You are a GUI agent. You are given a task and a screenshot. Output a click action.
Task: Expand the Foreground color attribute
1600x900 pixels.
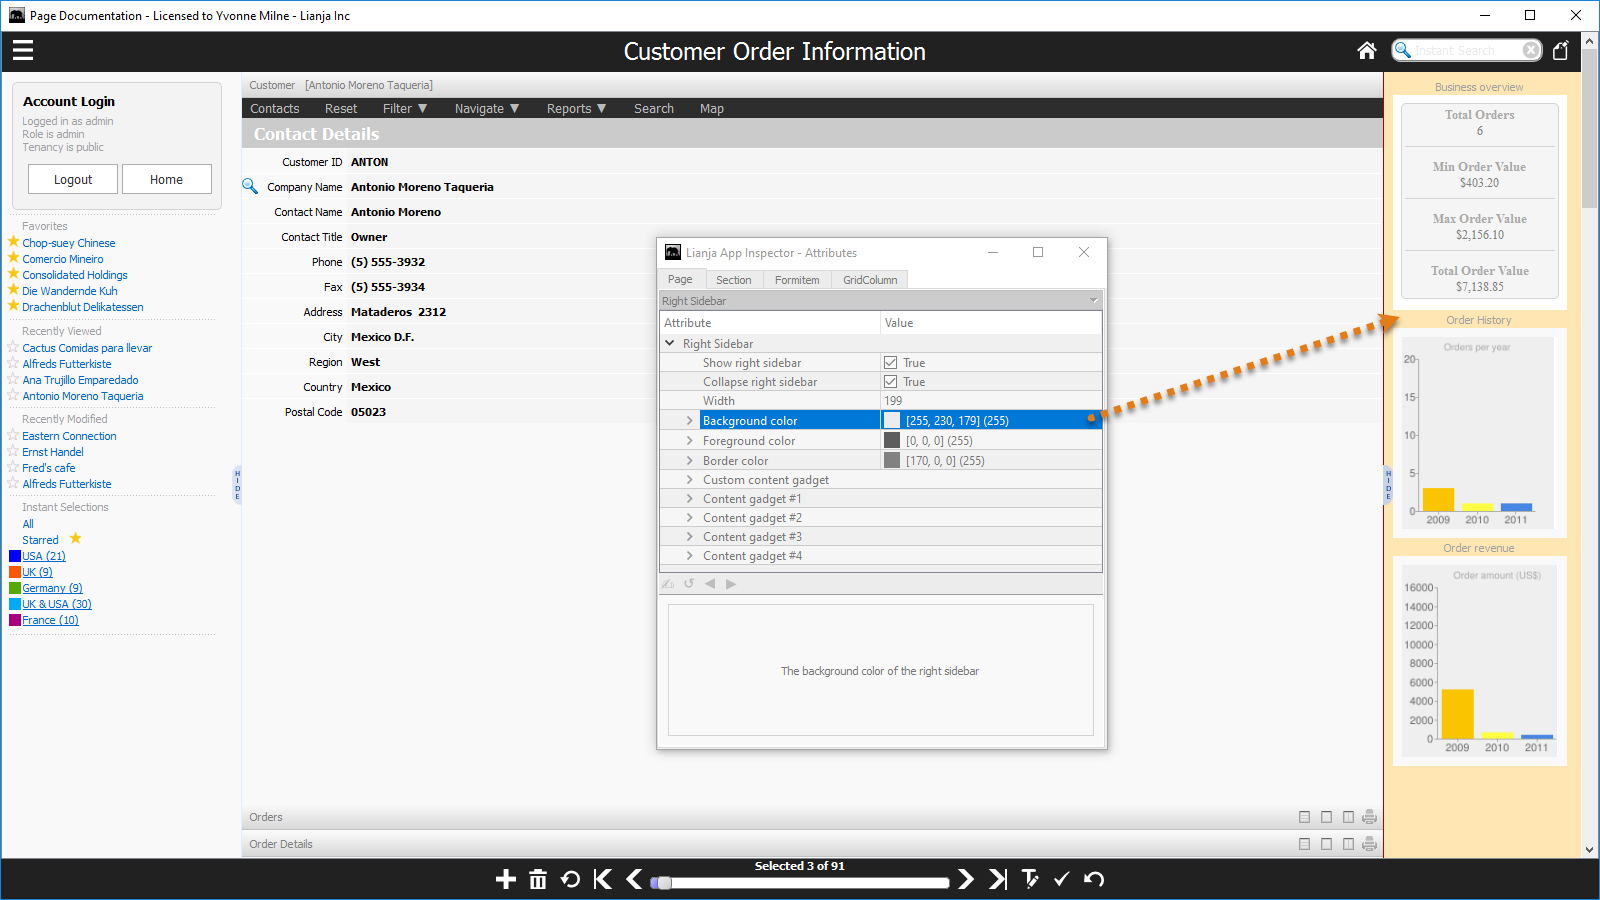pyautogui.click(x=689, y=441)
